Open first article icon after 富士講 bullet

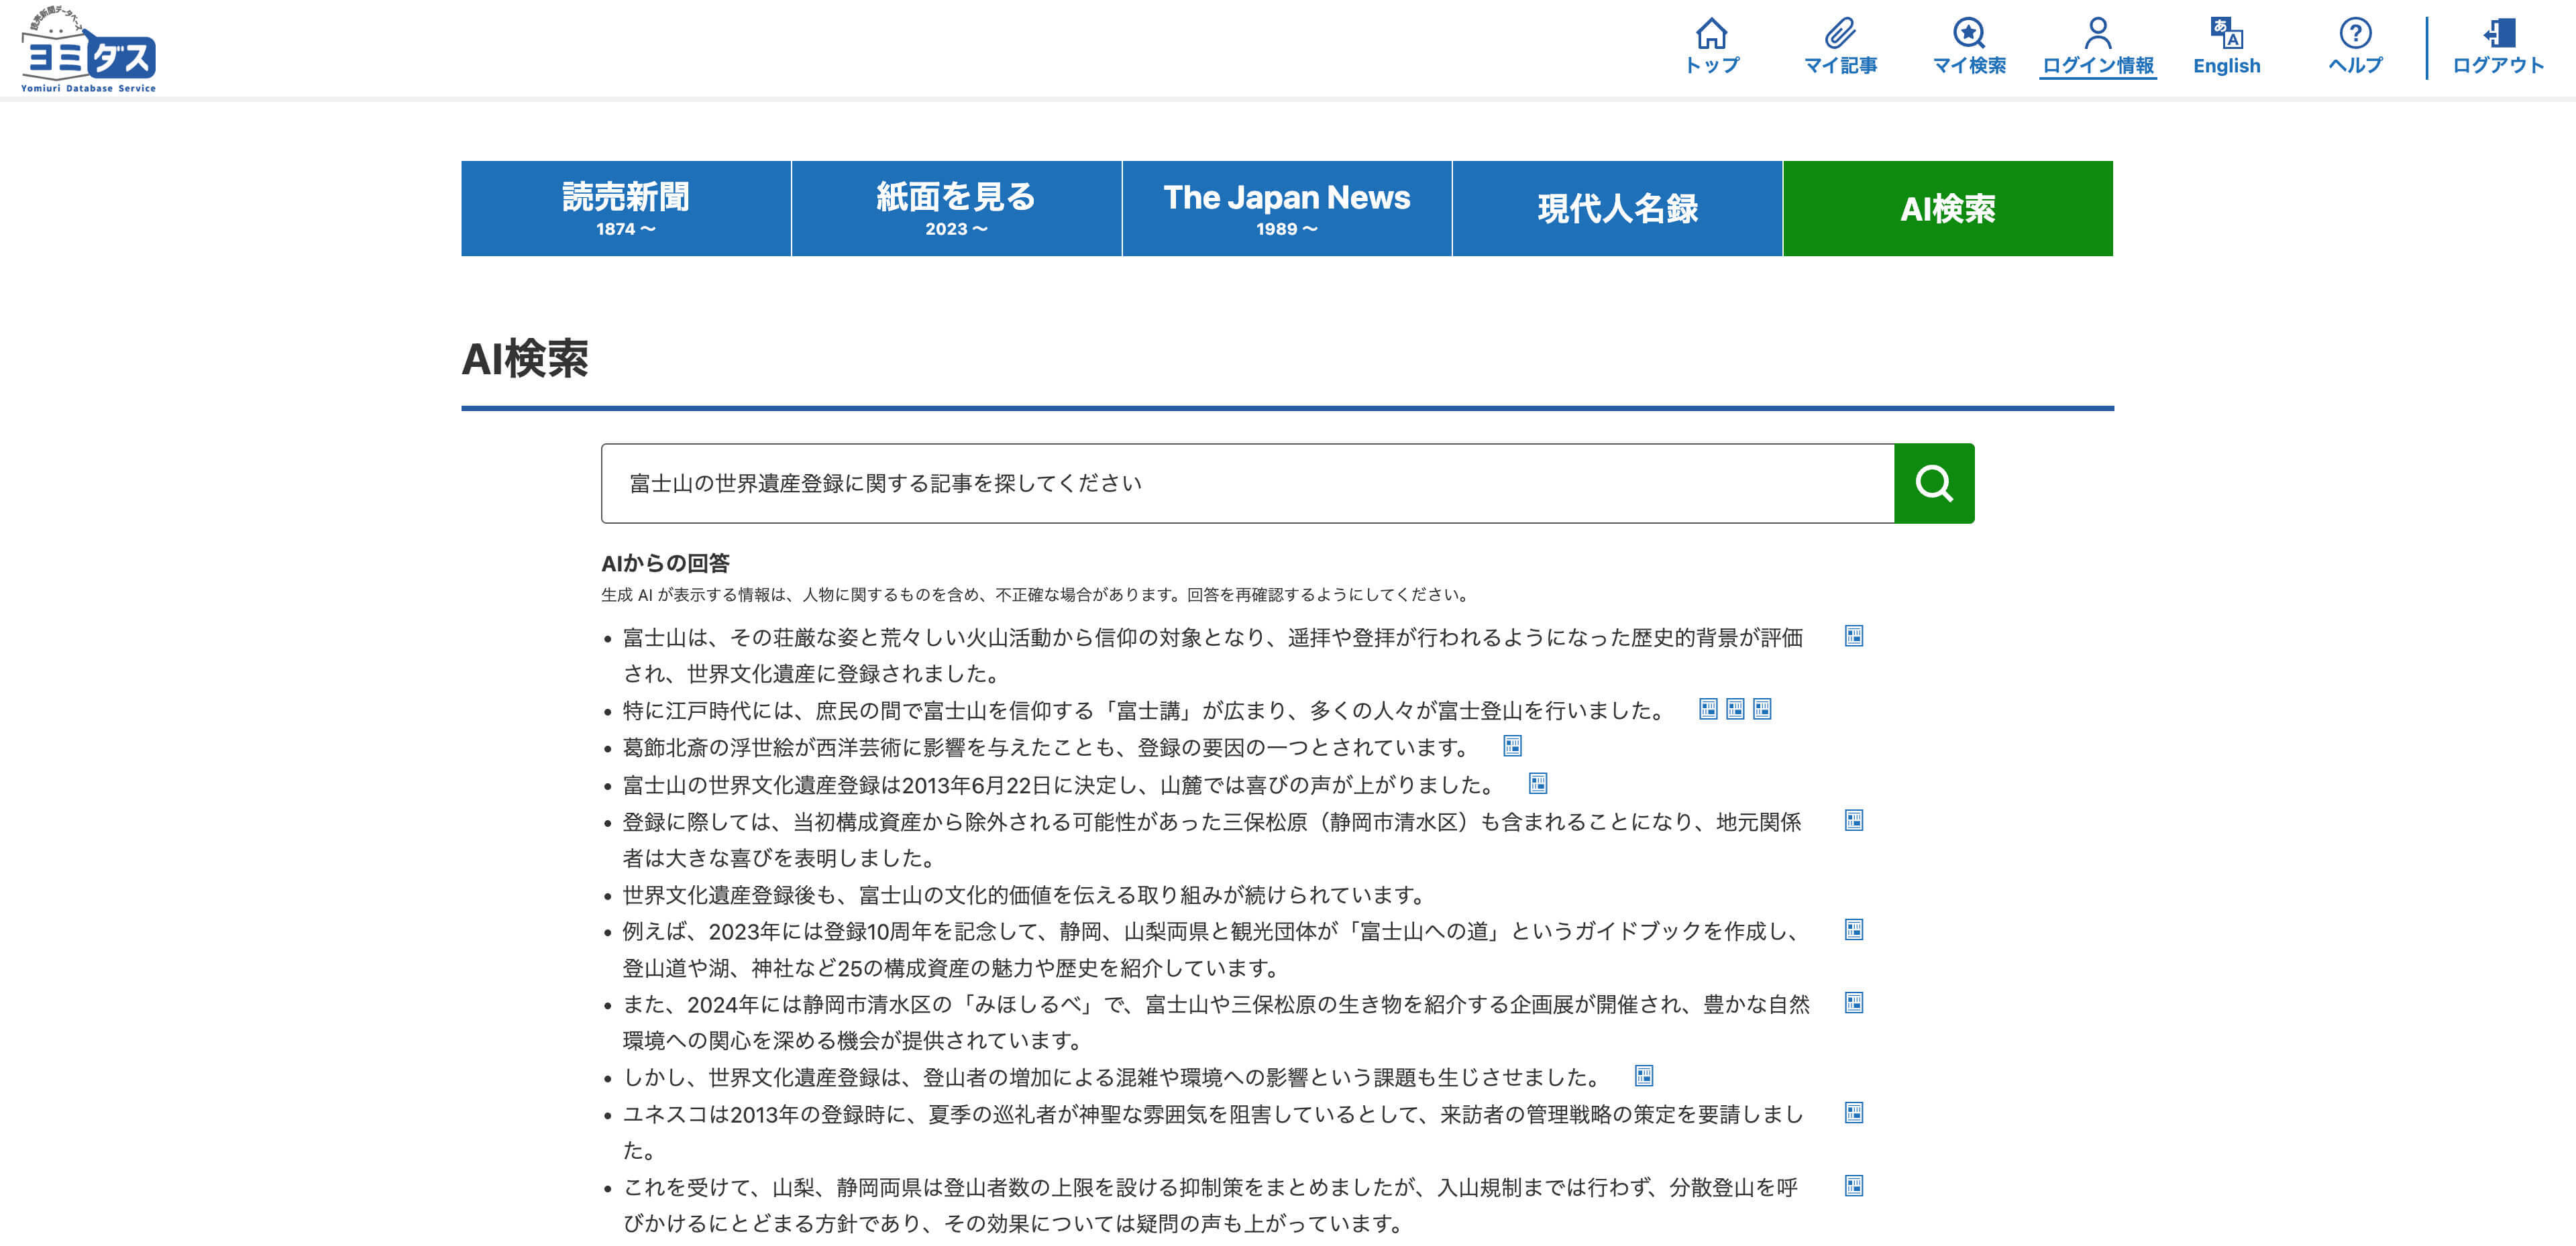pos(1708,709)
